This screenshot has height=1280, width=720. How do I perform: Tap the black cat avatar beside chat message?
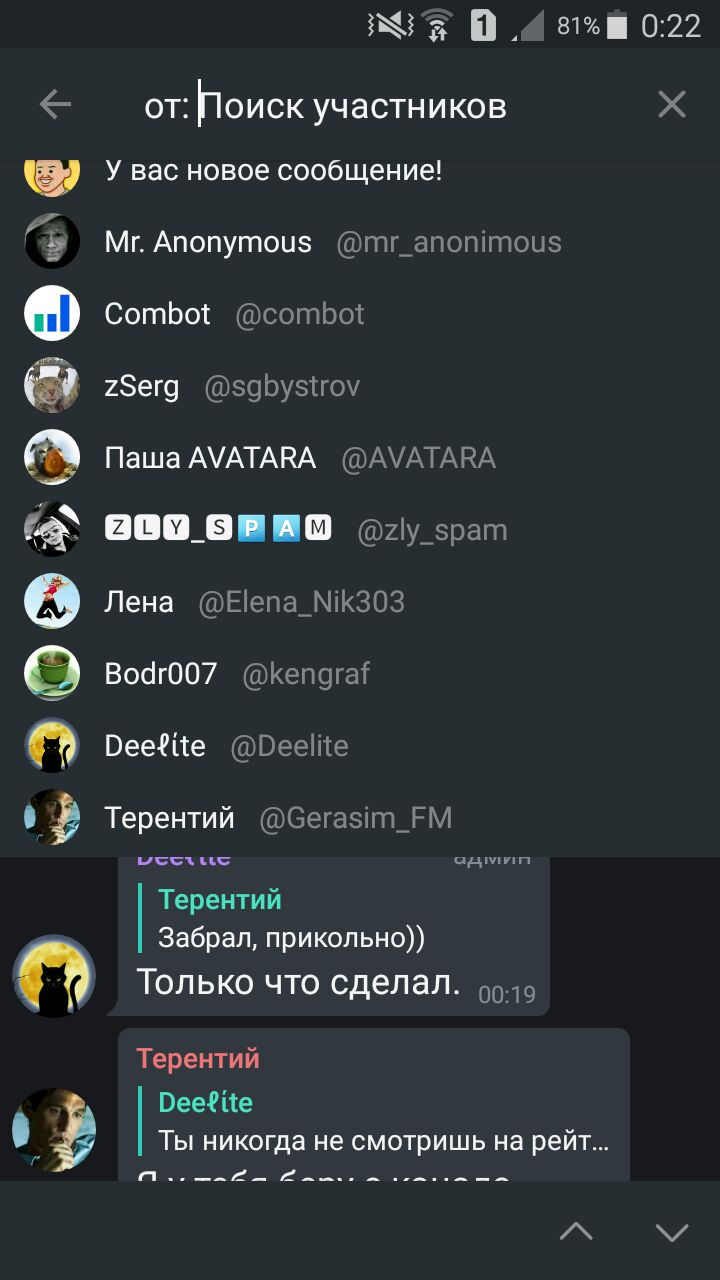pos(54,976)
